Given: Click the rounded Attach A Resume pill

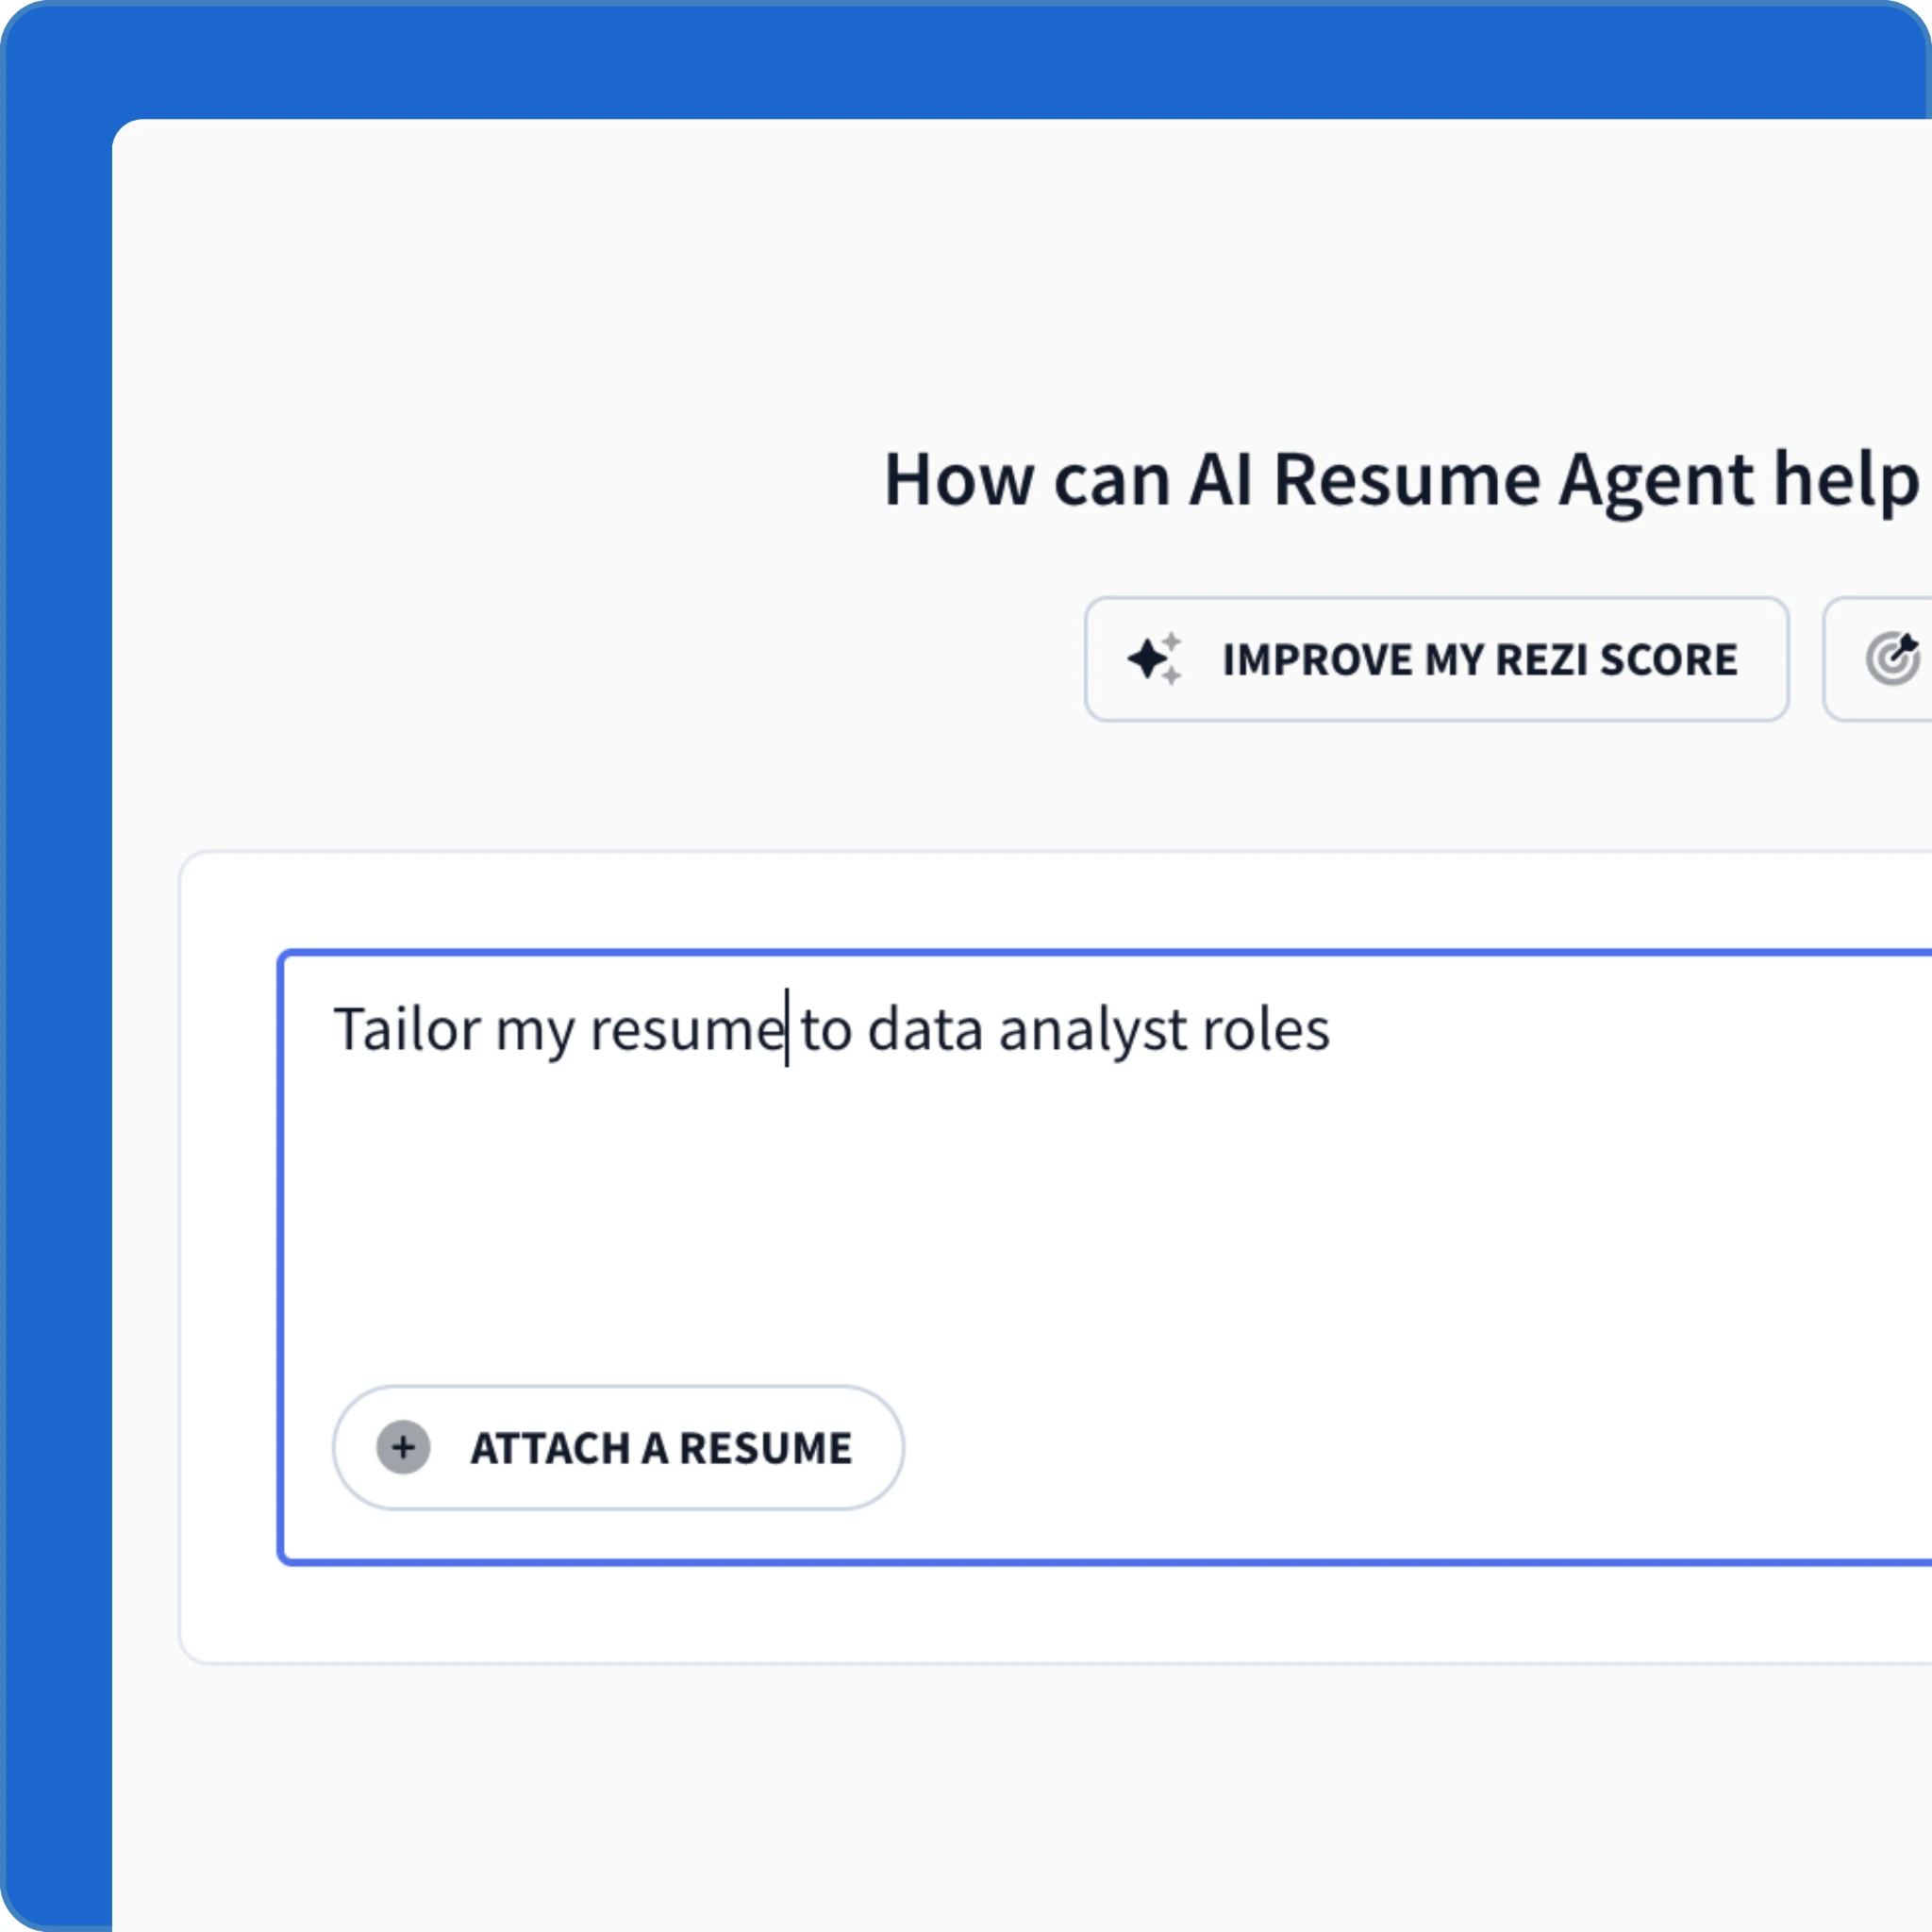Looking at the screenshot, I should (x=617, y=1447).
